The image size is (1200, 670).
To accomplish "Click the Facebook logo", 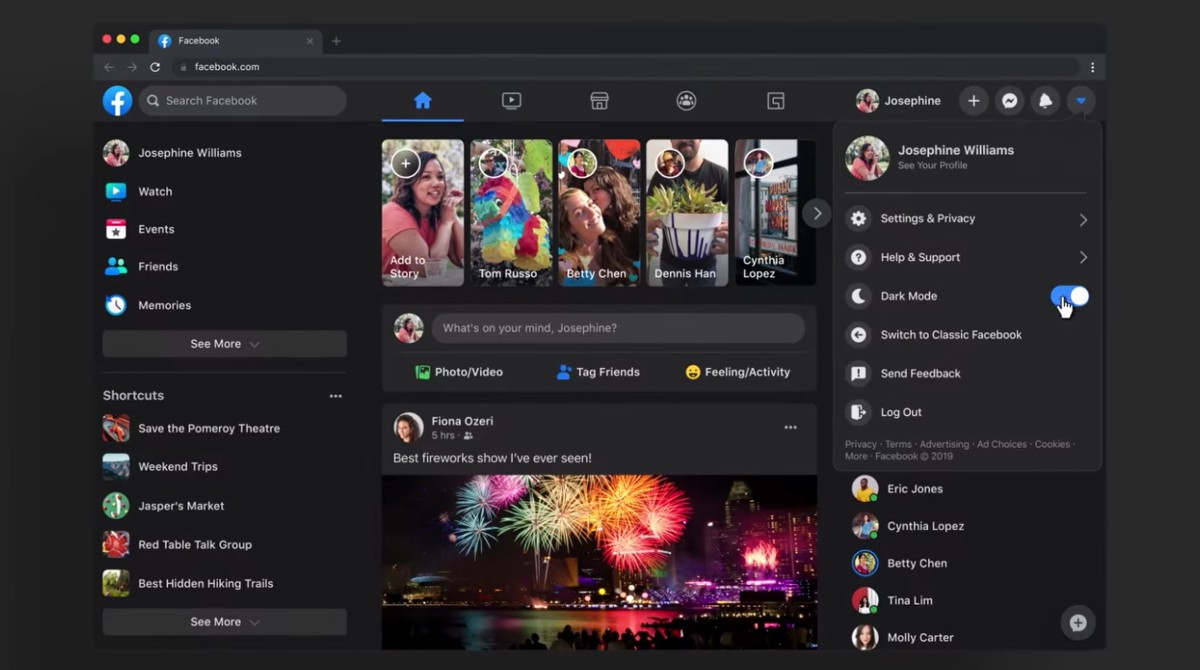I will point(117,101).
